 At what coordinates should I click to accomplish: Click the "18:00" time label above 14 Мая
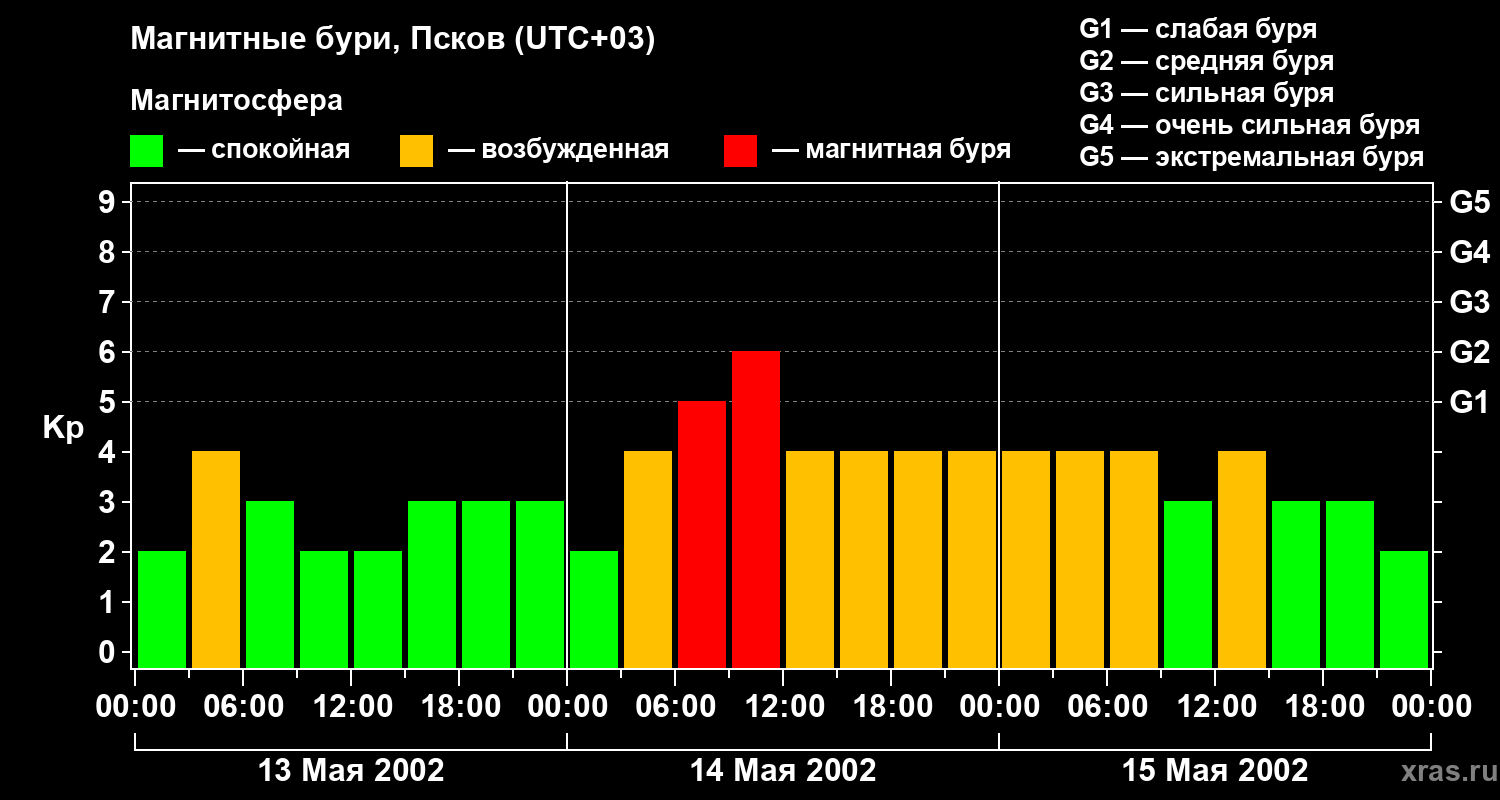tap(891, 707)
